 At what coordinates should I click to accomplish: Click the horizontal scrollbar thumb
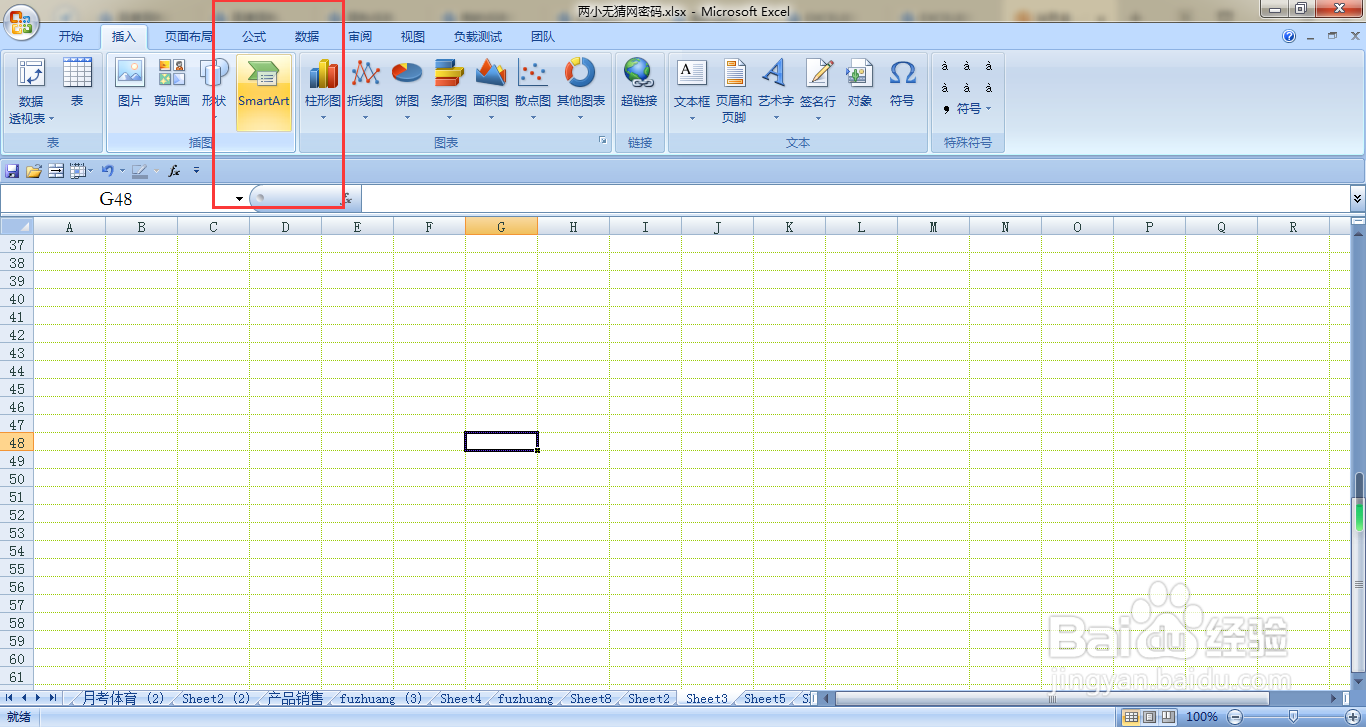[1051, 698]
